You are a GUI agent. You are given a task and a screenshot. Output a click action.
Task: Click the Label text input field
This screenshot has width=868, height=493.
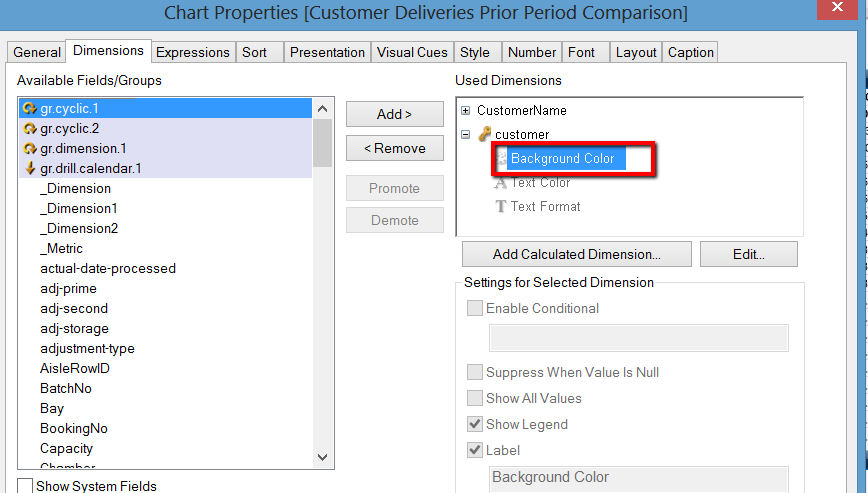point(638,478)
